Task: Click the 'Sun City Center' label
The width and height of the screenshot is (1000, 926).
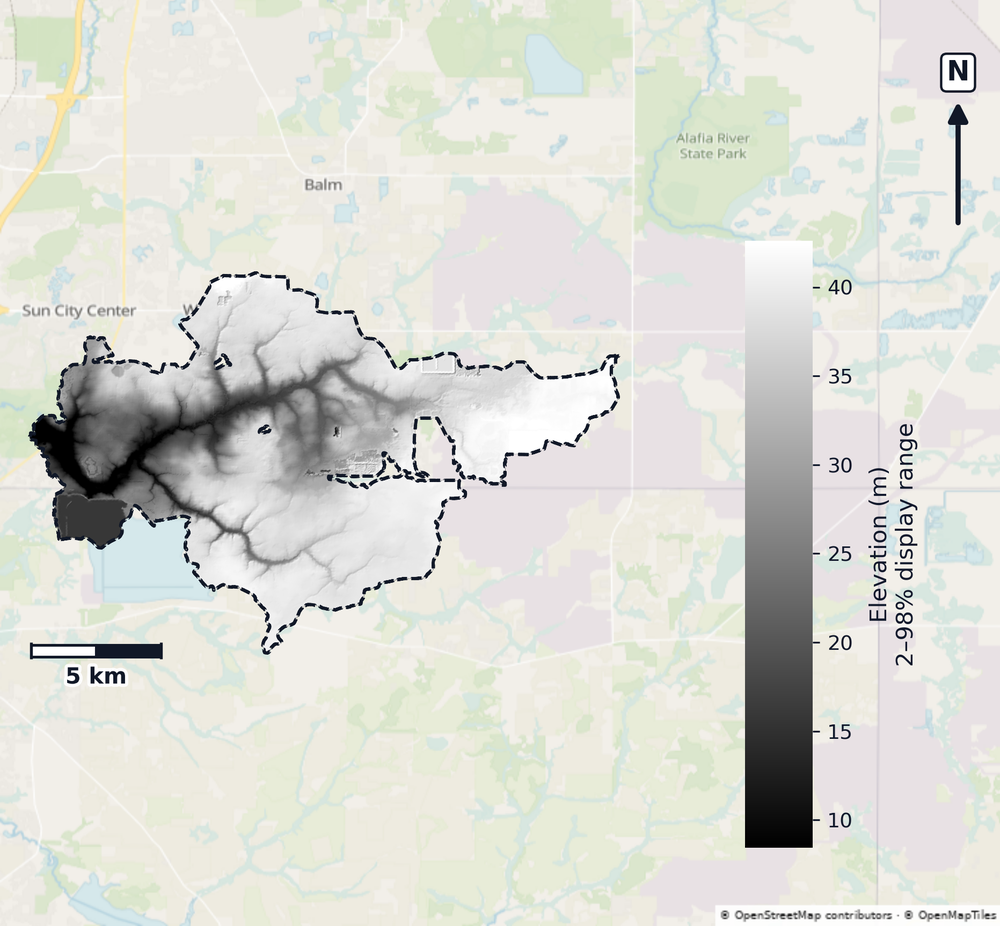Action: coord(79,311)
